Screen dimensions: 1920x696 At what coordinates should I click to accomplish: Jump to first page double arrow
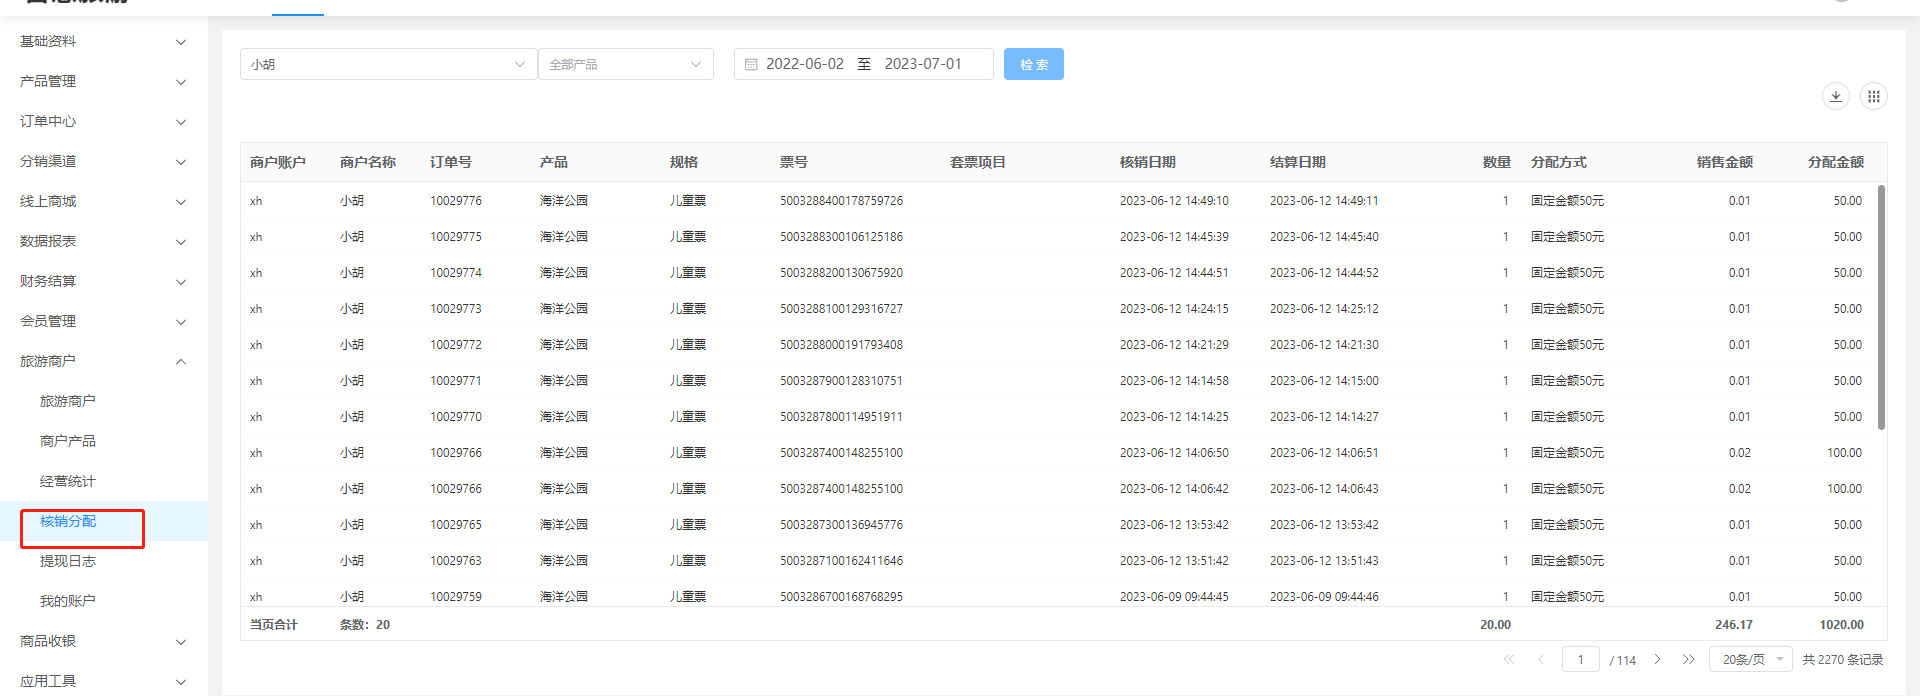(1509, 659)
